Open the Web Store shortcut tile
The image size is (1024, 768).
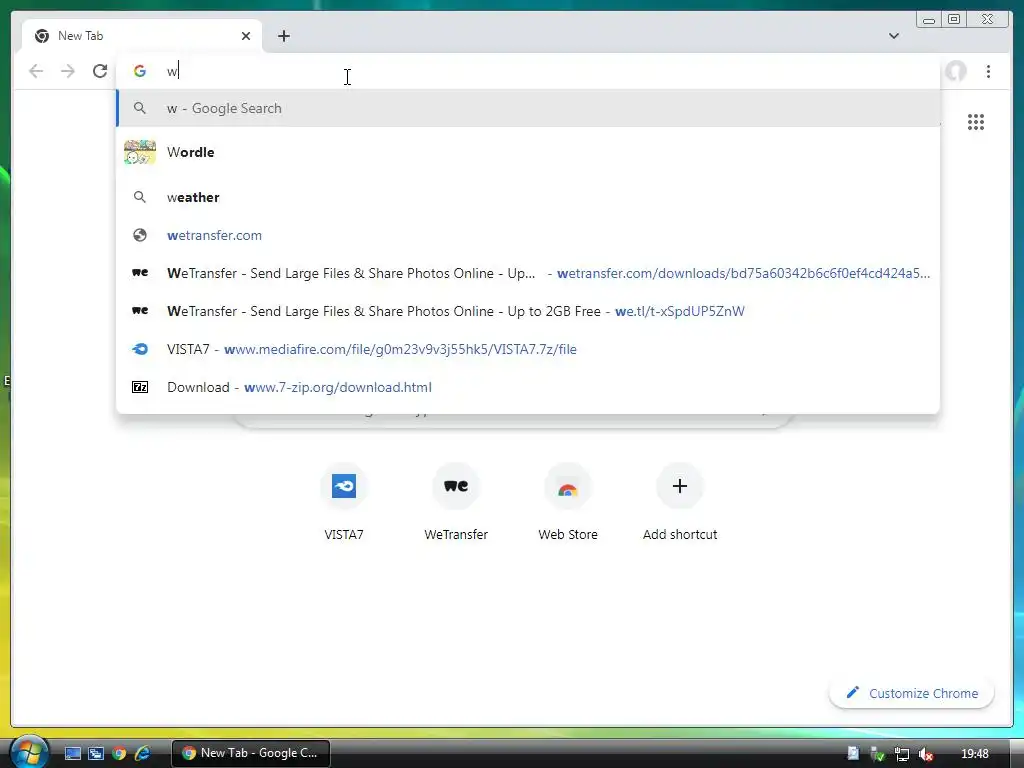pos(568,502)
